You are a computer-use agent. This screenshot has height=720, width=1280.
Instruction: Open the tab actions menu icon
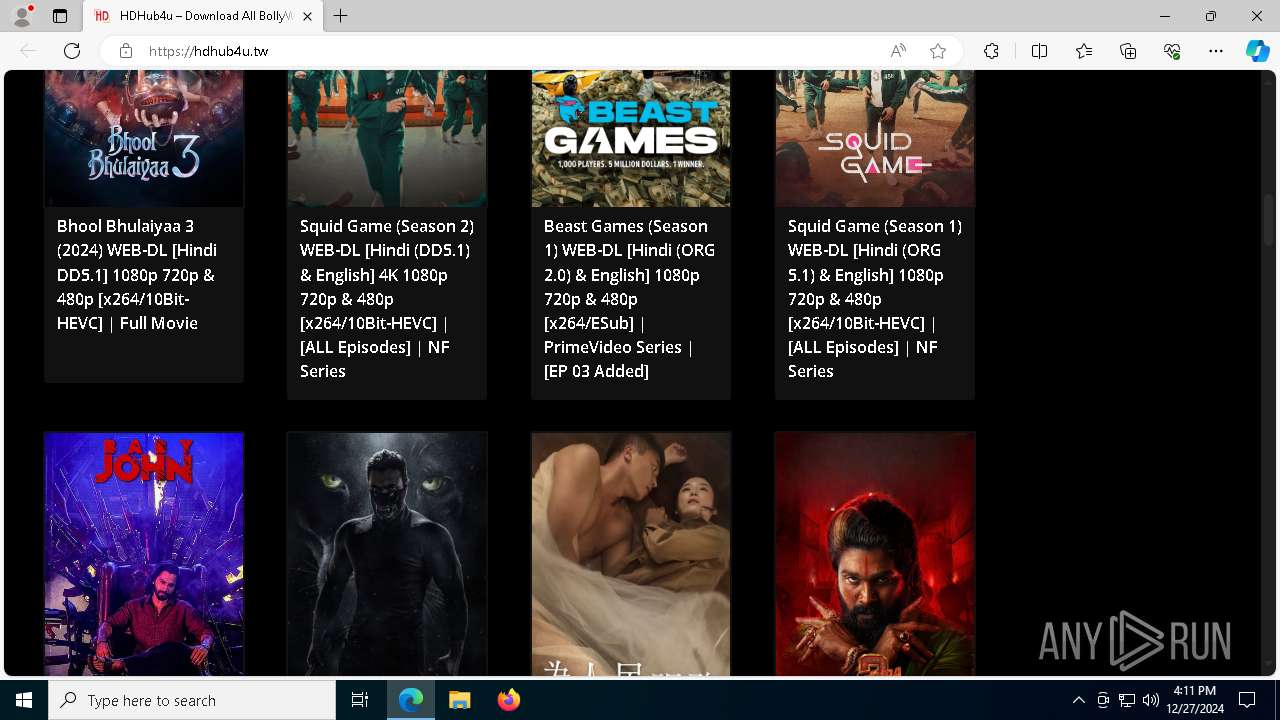(60, 16)
